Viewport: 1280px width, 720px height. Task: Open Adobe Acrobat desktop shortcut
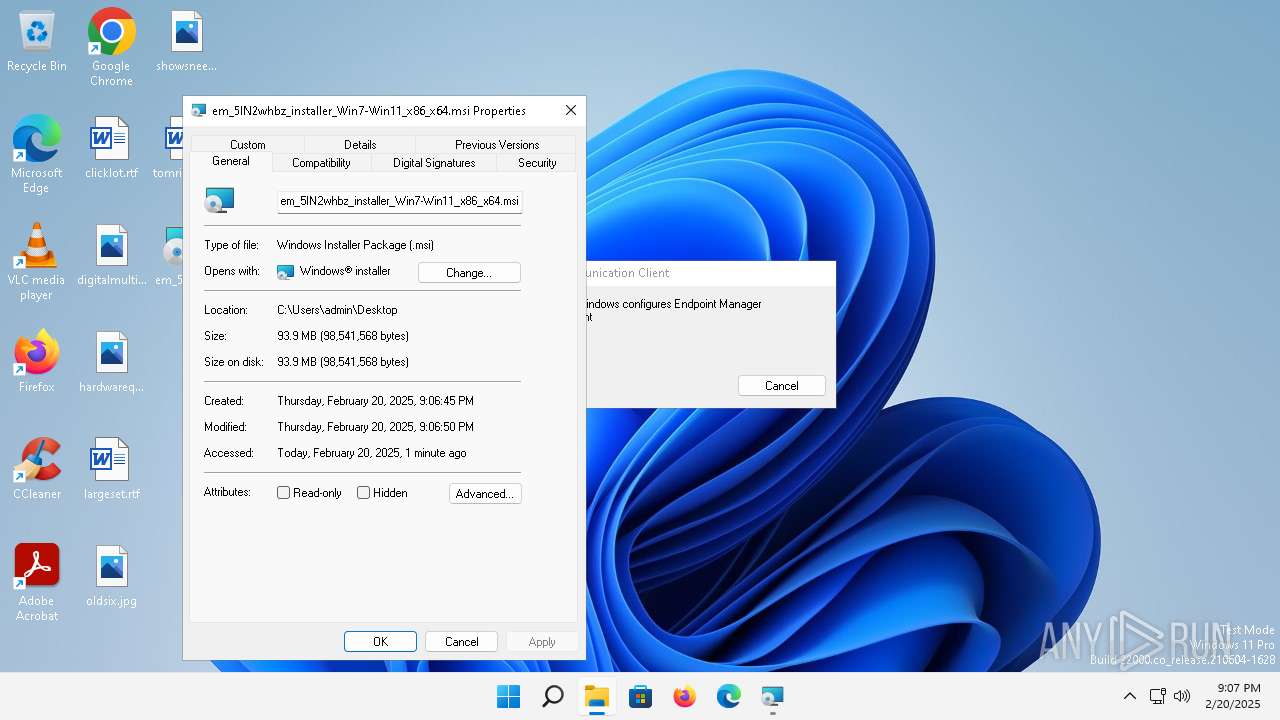point(37,583)
